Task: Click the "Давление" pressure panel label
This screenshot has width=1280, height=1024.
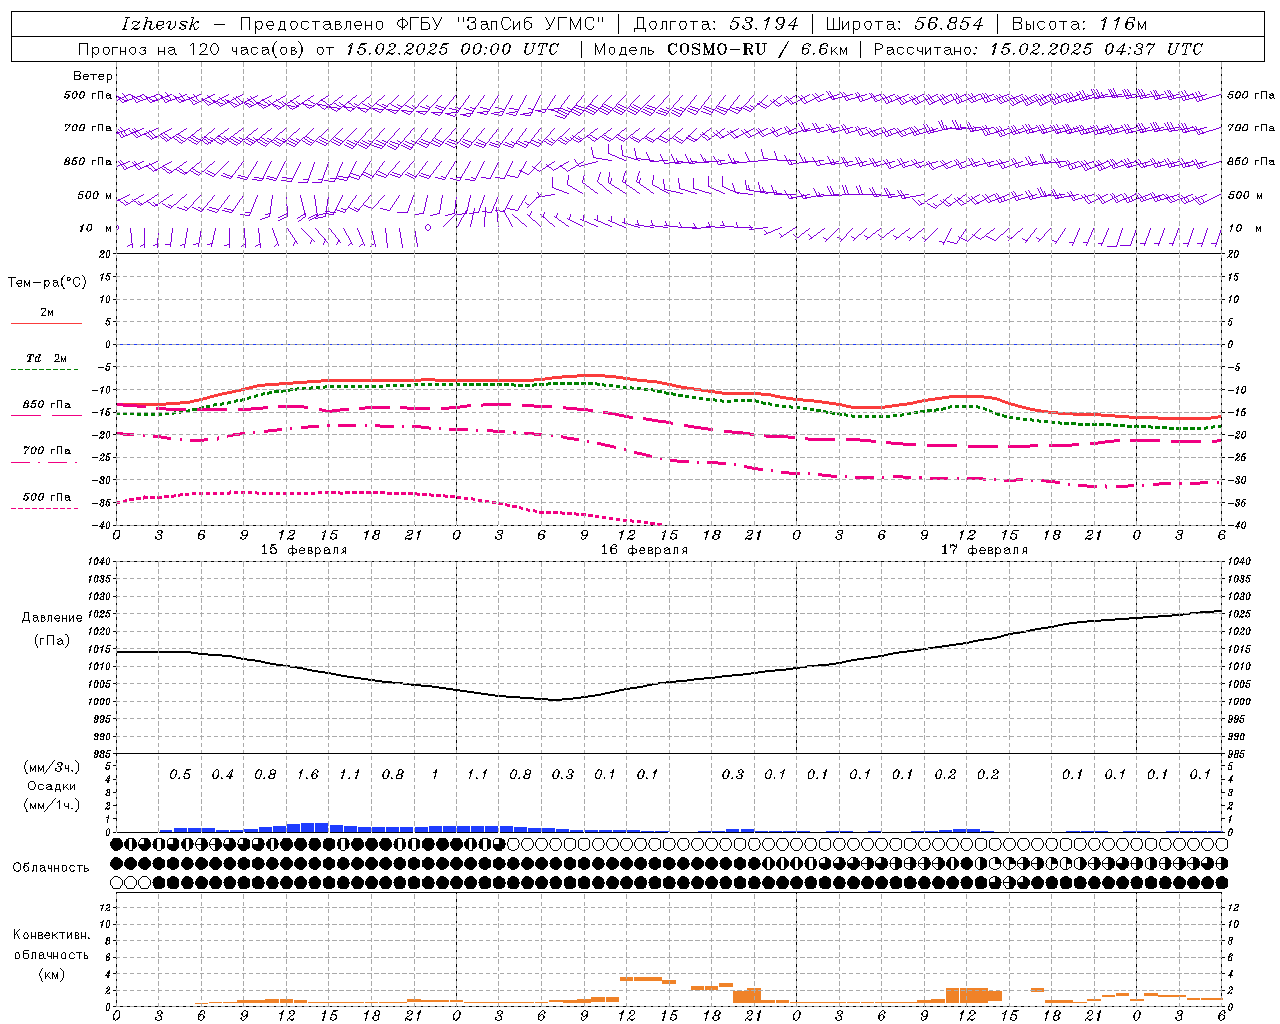Action: 52,618
